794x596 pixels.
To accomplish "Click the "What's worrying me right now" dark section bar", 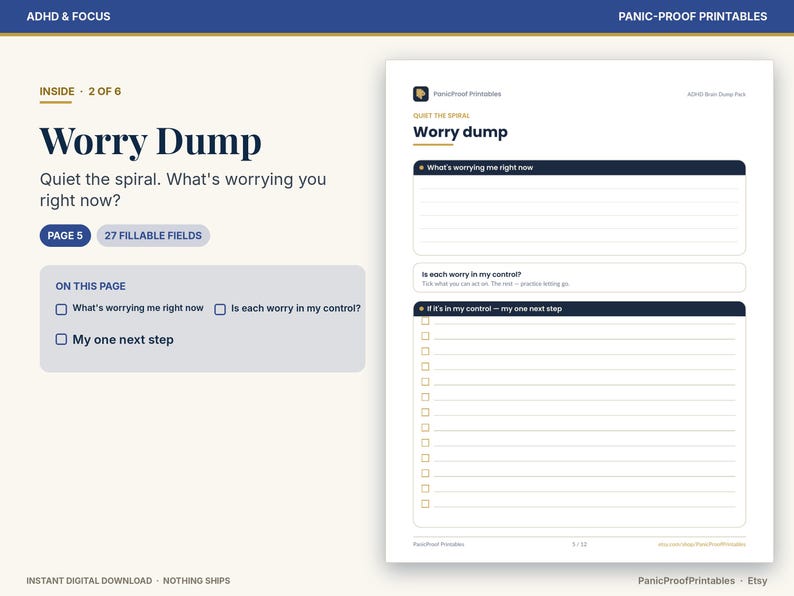I will [x=579, y=168].
